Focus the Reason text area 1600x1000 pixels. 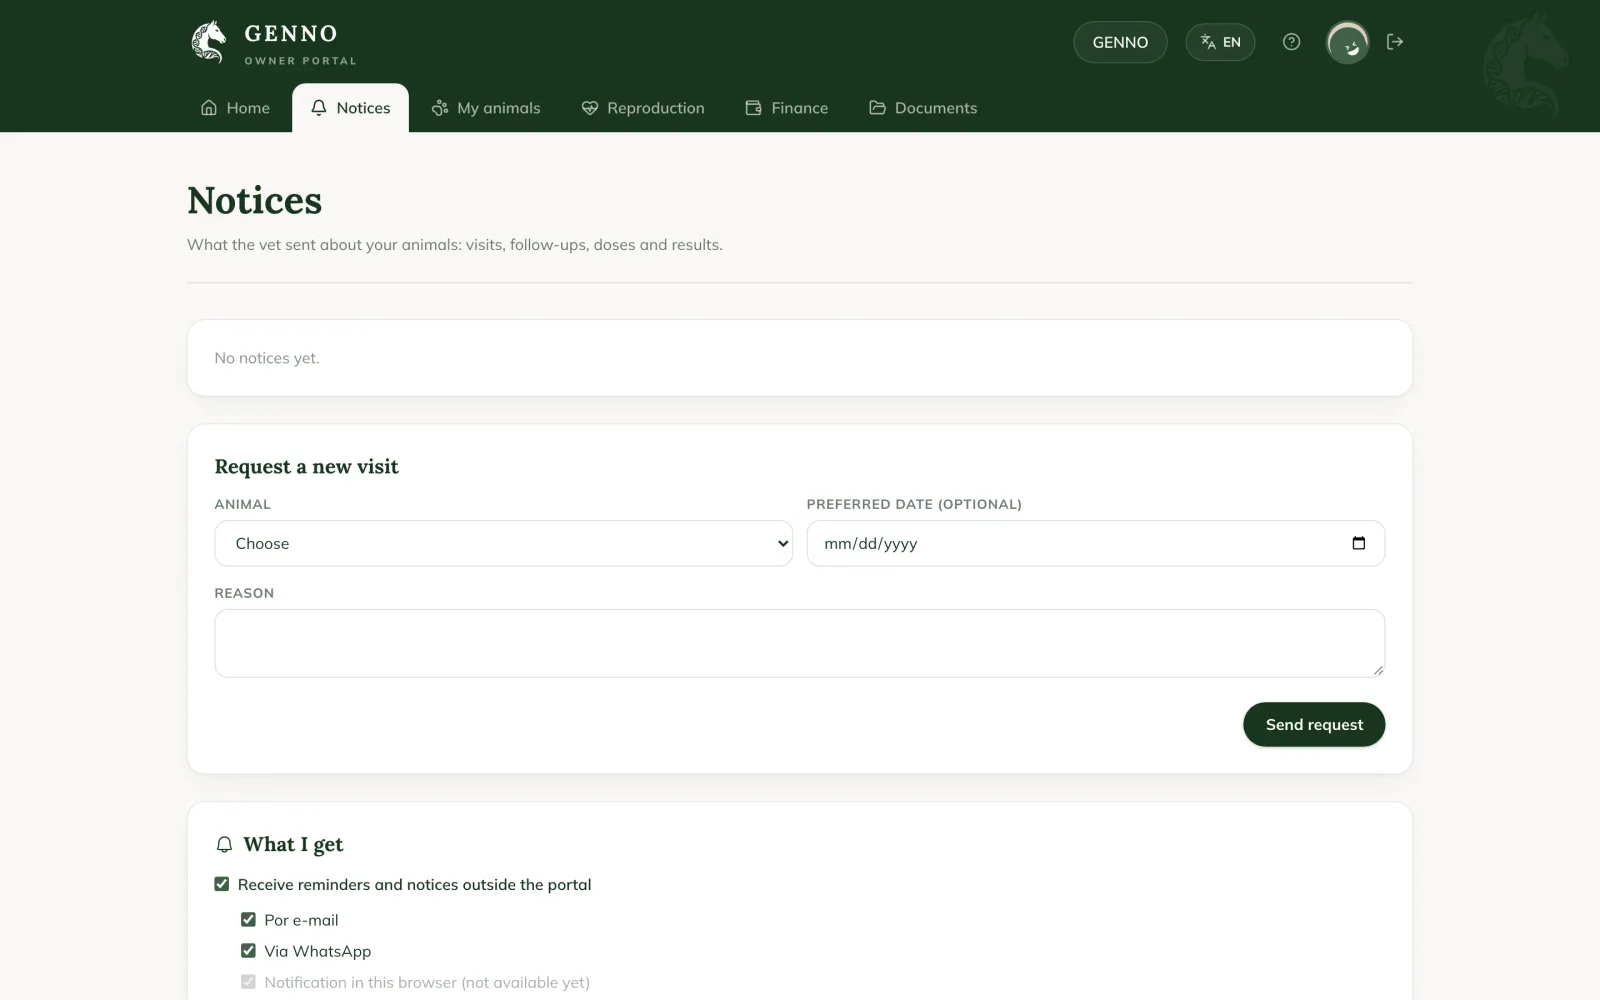[800, 643]
